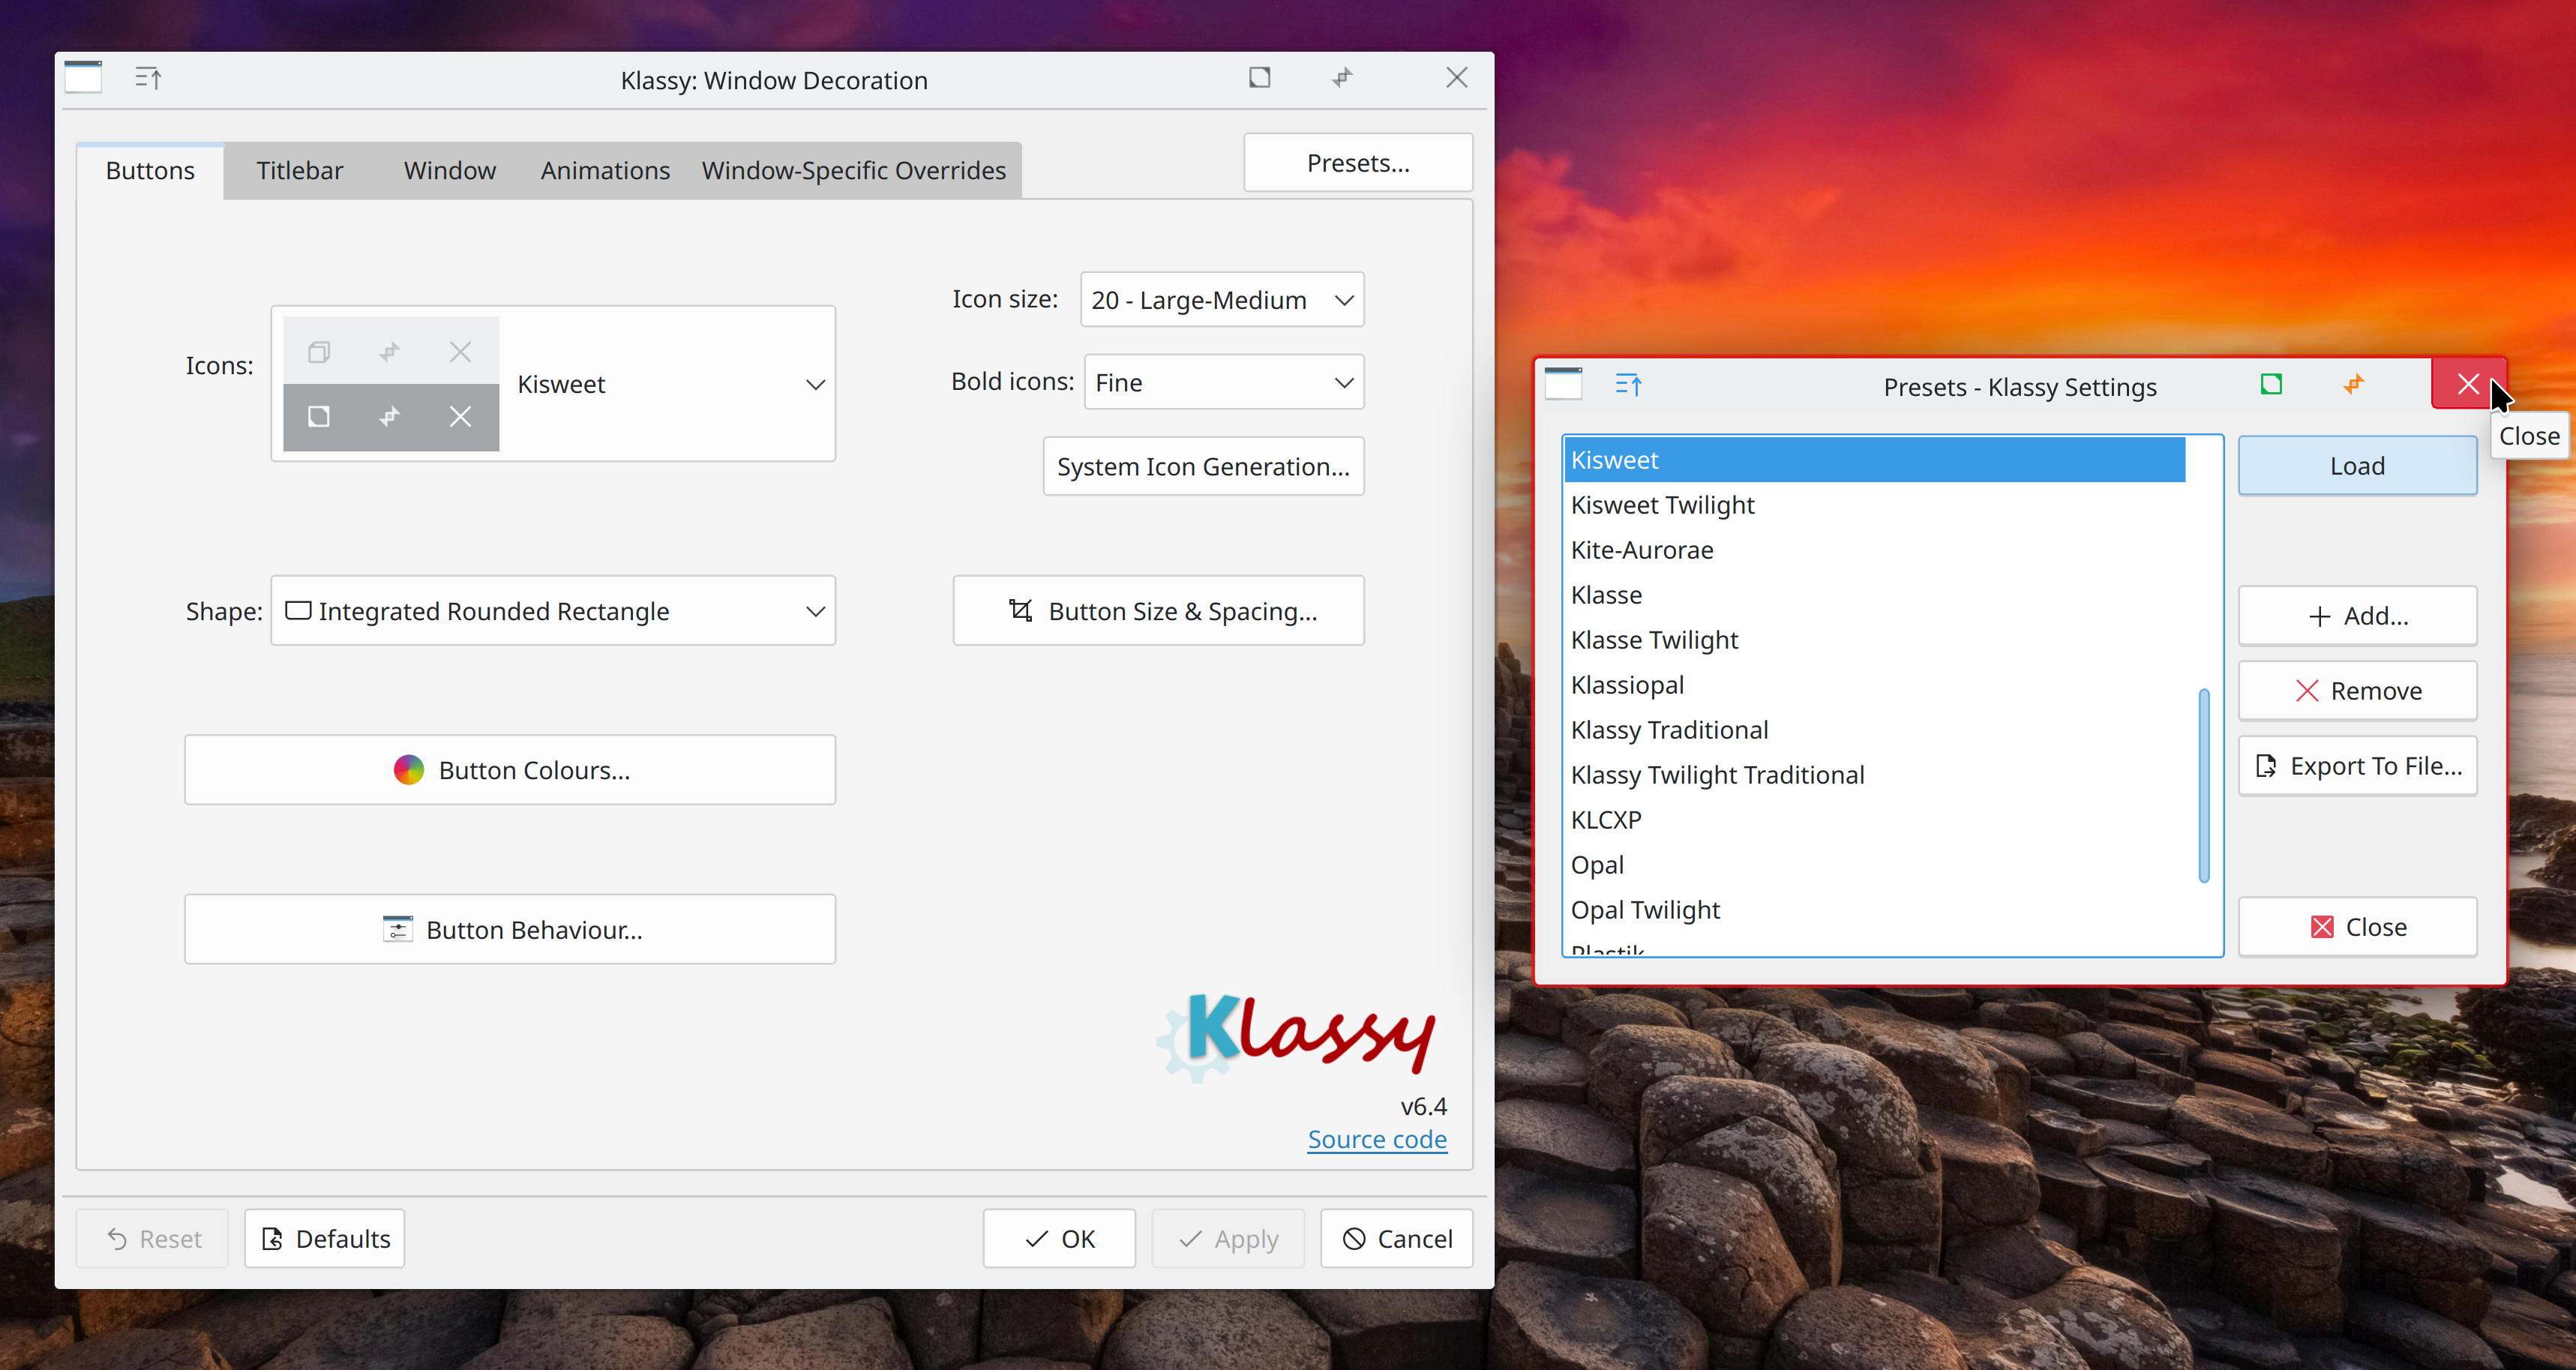
Task: Open Button Size & Spacing... dialog
Action: pos(1158,611)
